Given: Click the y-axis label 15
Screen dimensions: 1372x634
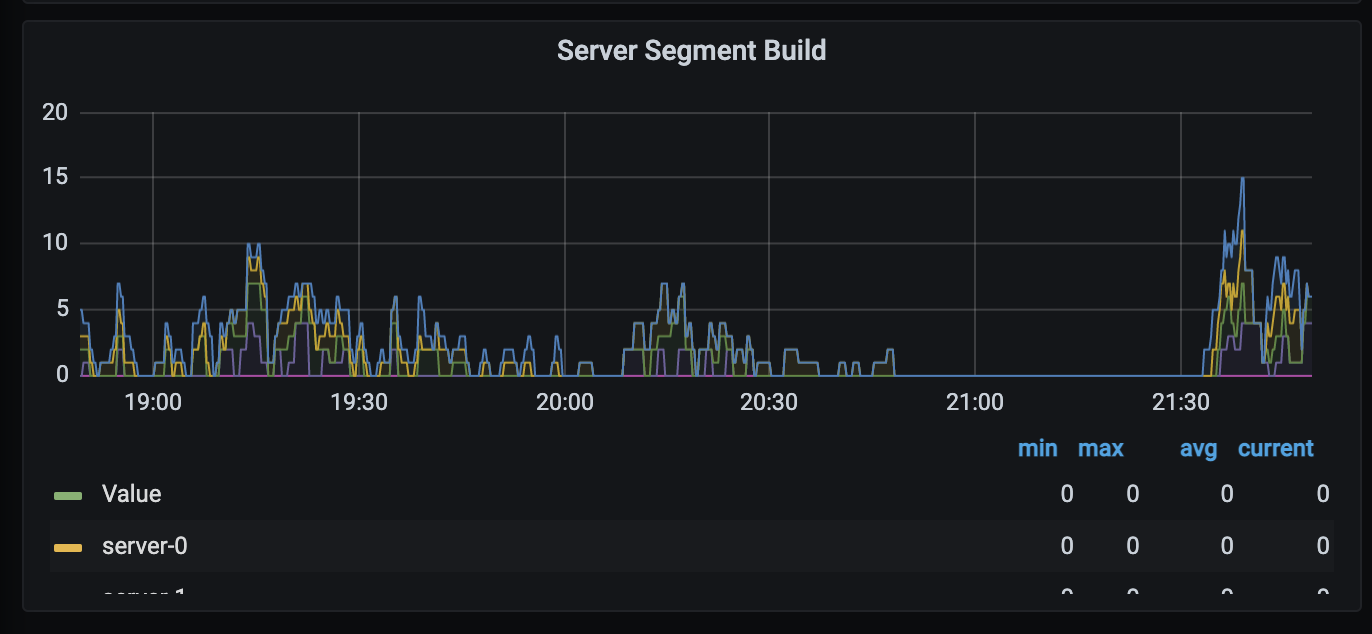Looking at the screenshot, I should coord(55,178).
